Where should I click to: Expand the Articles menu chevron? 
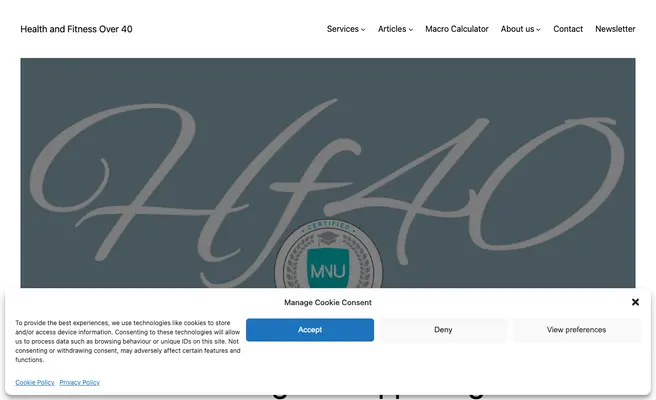pyautogui.click(x=411, y=30)
